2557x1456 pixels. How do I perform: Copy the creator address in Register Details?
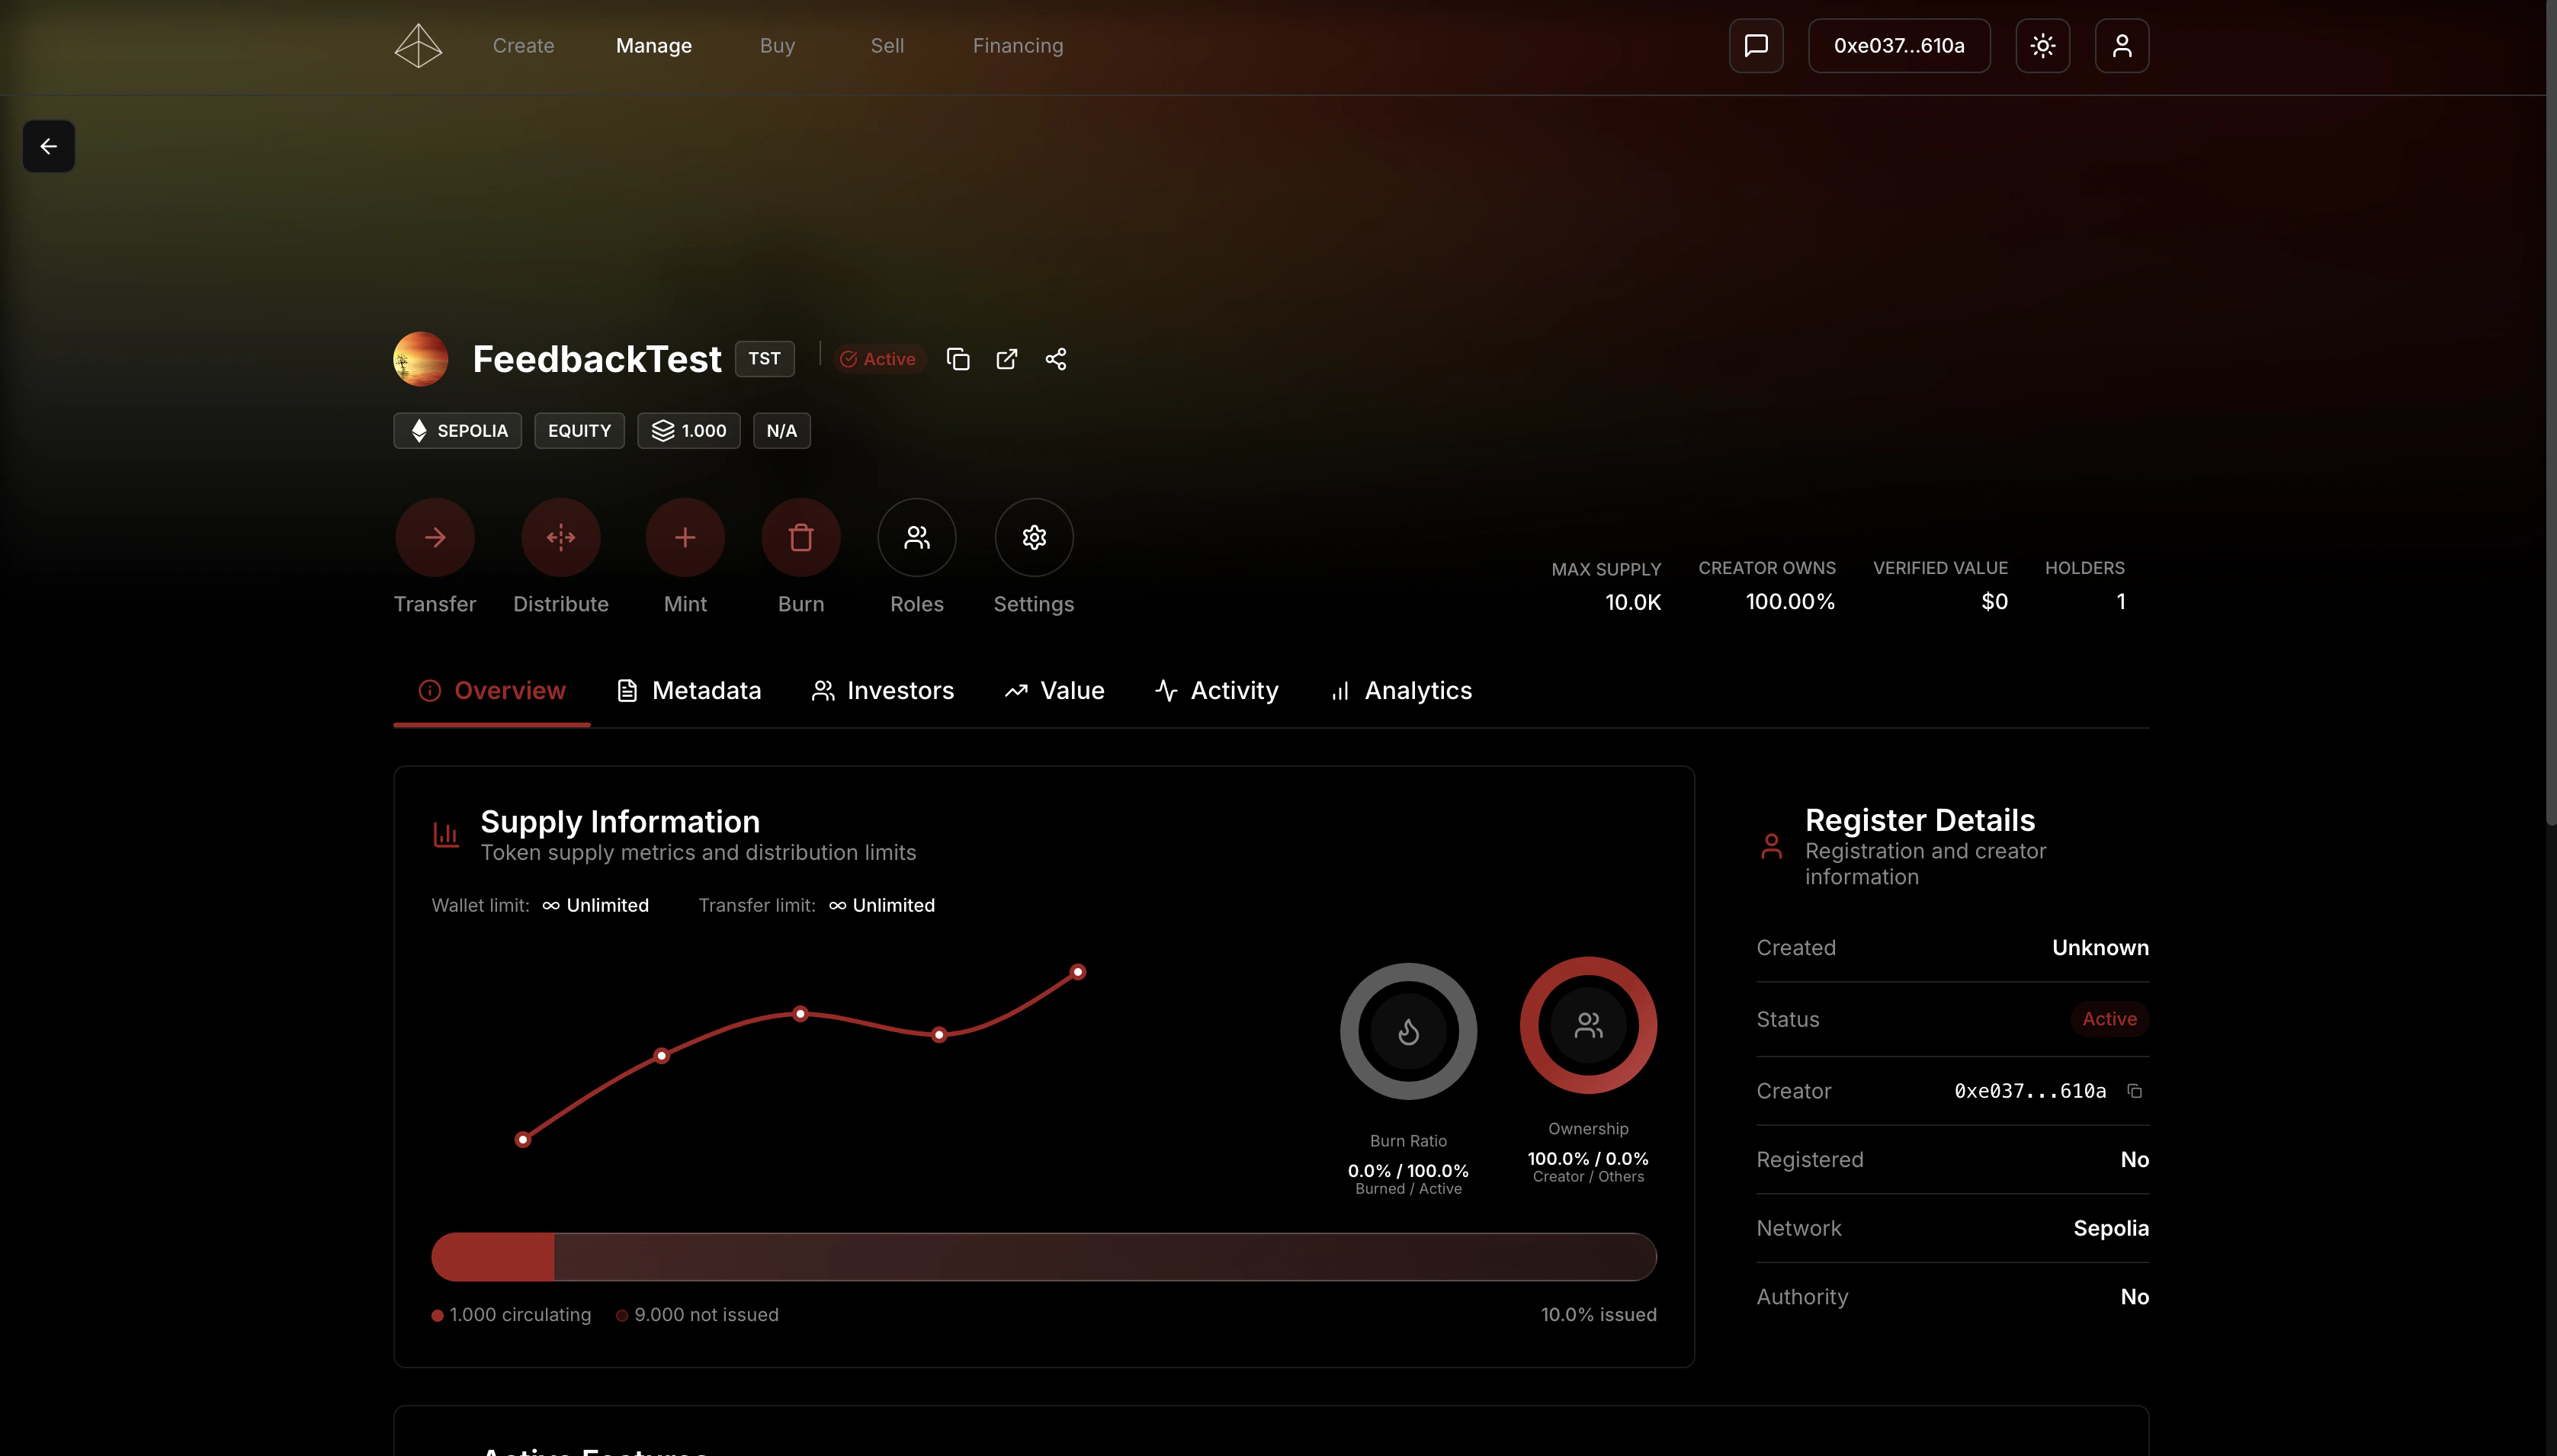tap(2136, 1091)
